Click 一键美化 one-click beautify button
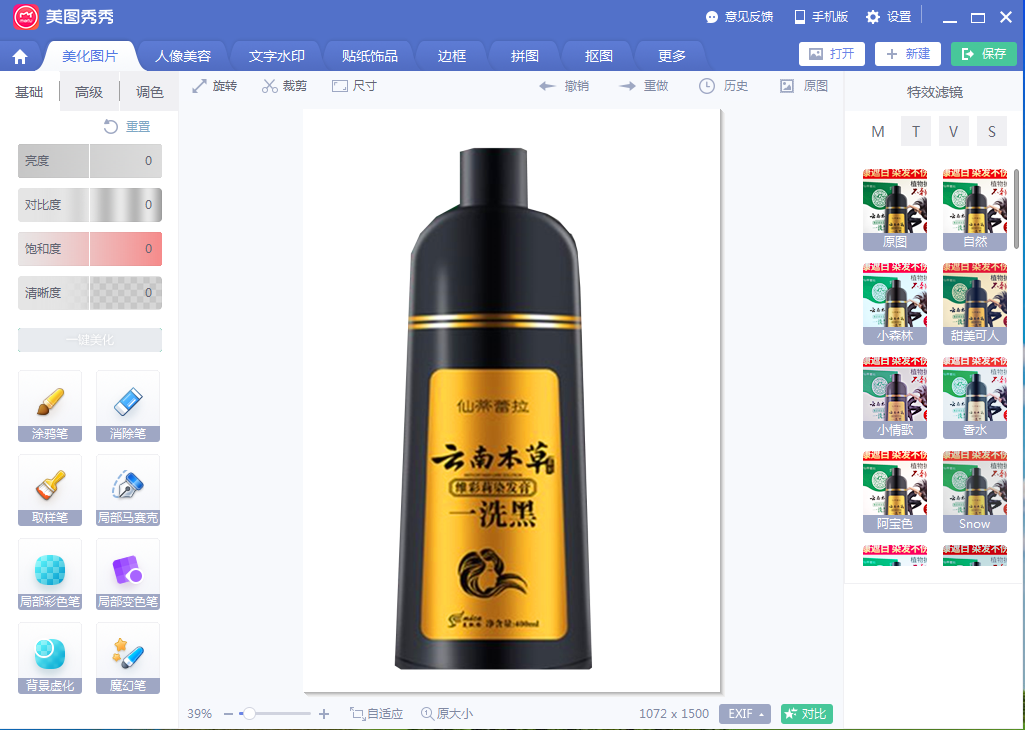1025x730 pixels. pos(90,340)
